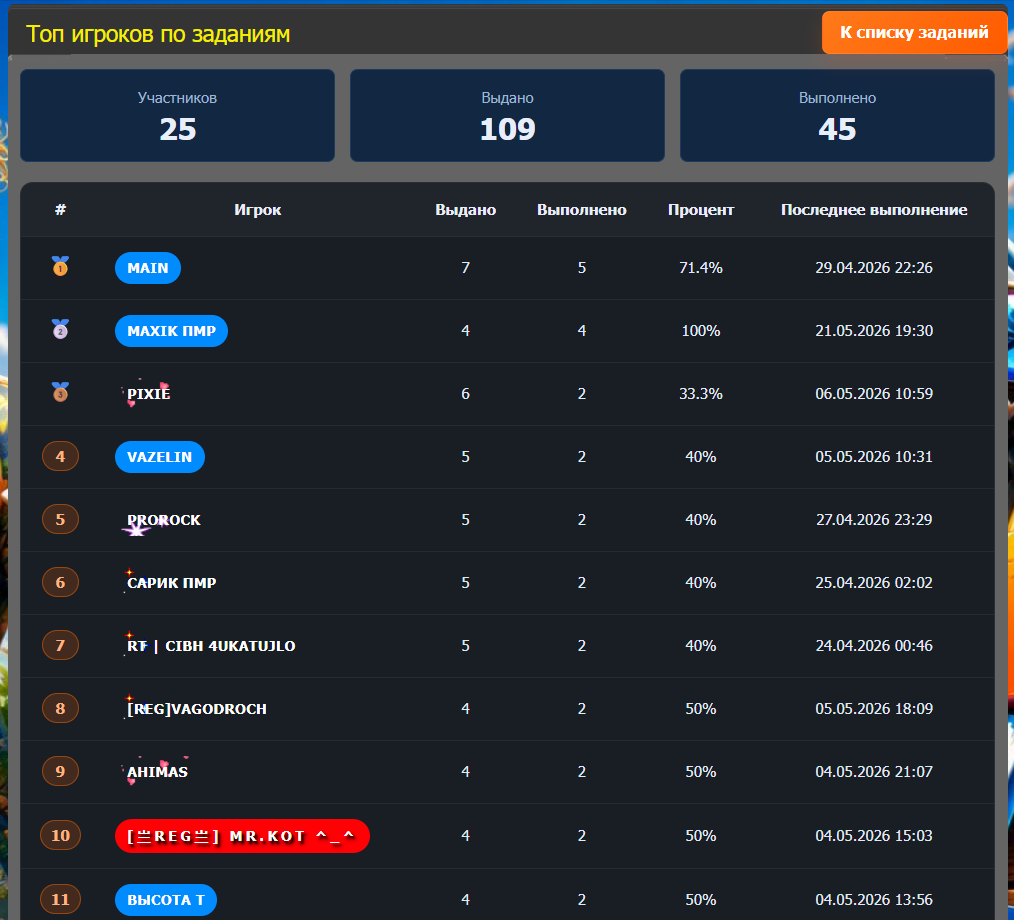Image resolution: width=1014 pixels, height=920 pixels.
Task: Open player AHIMAS name
Action: click(157, 772)
